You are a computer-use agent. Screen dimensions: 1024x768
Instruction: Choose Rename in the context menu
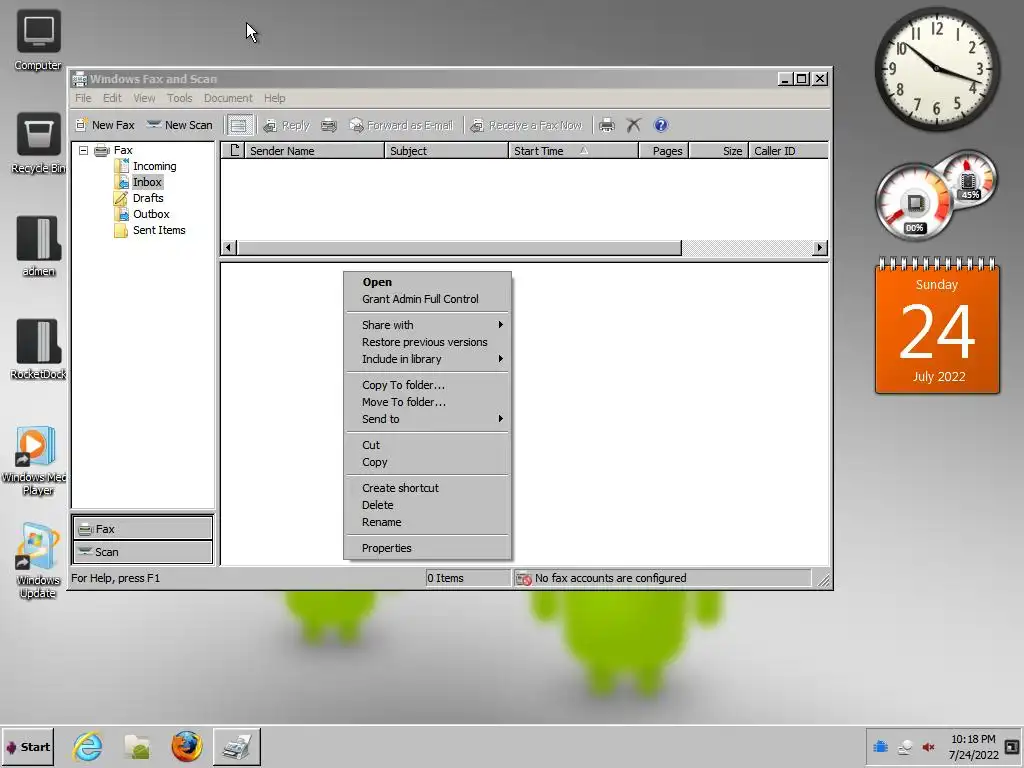(x=427, y=522)
